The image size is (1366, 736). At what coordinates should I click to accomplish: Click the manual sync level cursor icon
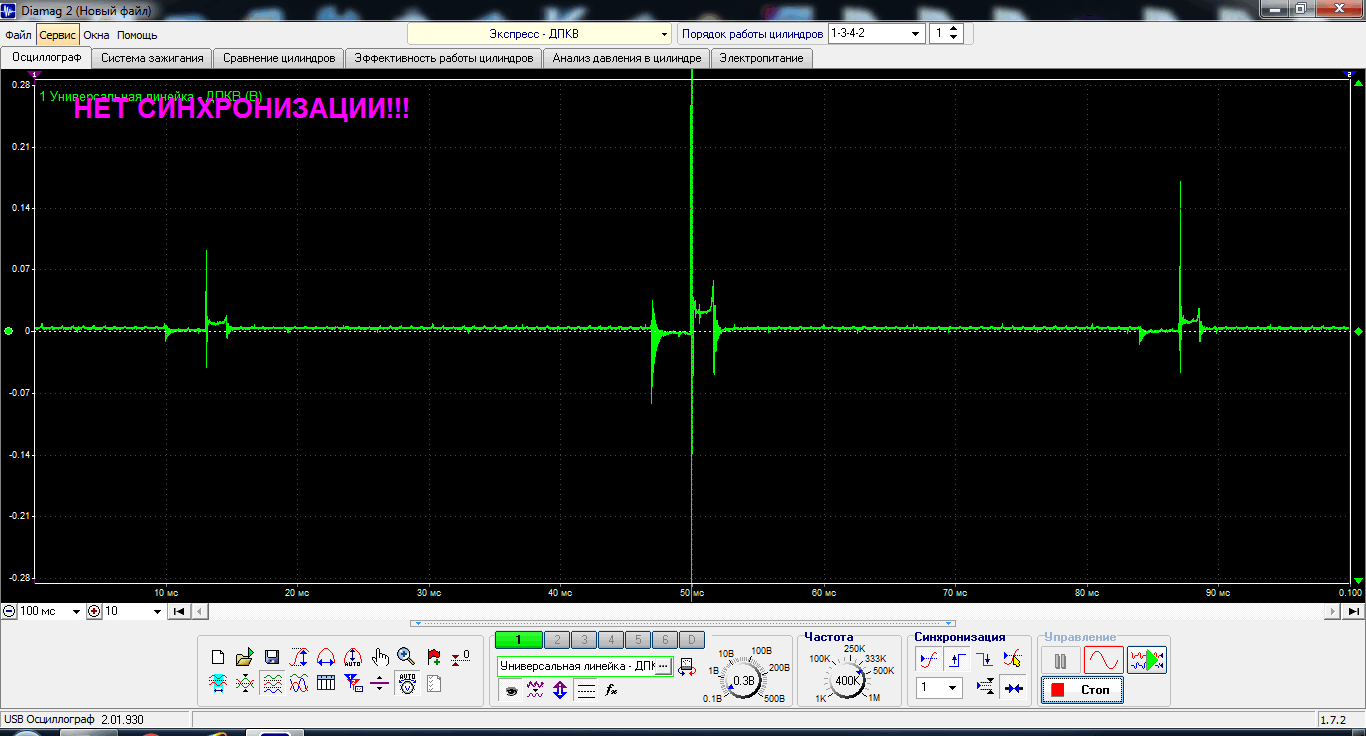[x=1013, y=660]
